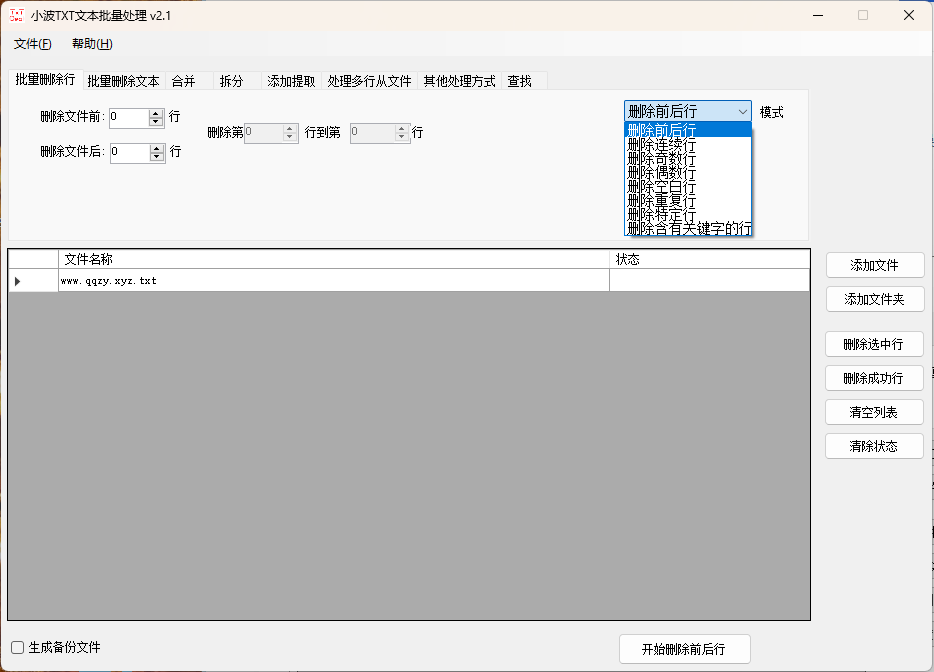The width and height of the screenshot is (934, 672).
Task: Click the 清空列表 button
Action: (874, 411)
